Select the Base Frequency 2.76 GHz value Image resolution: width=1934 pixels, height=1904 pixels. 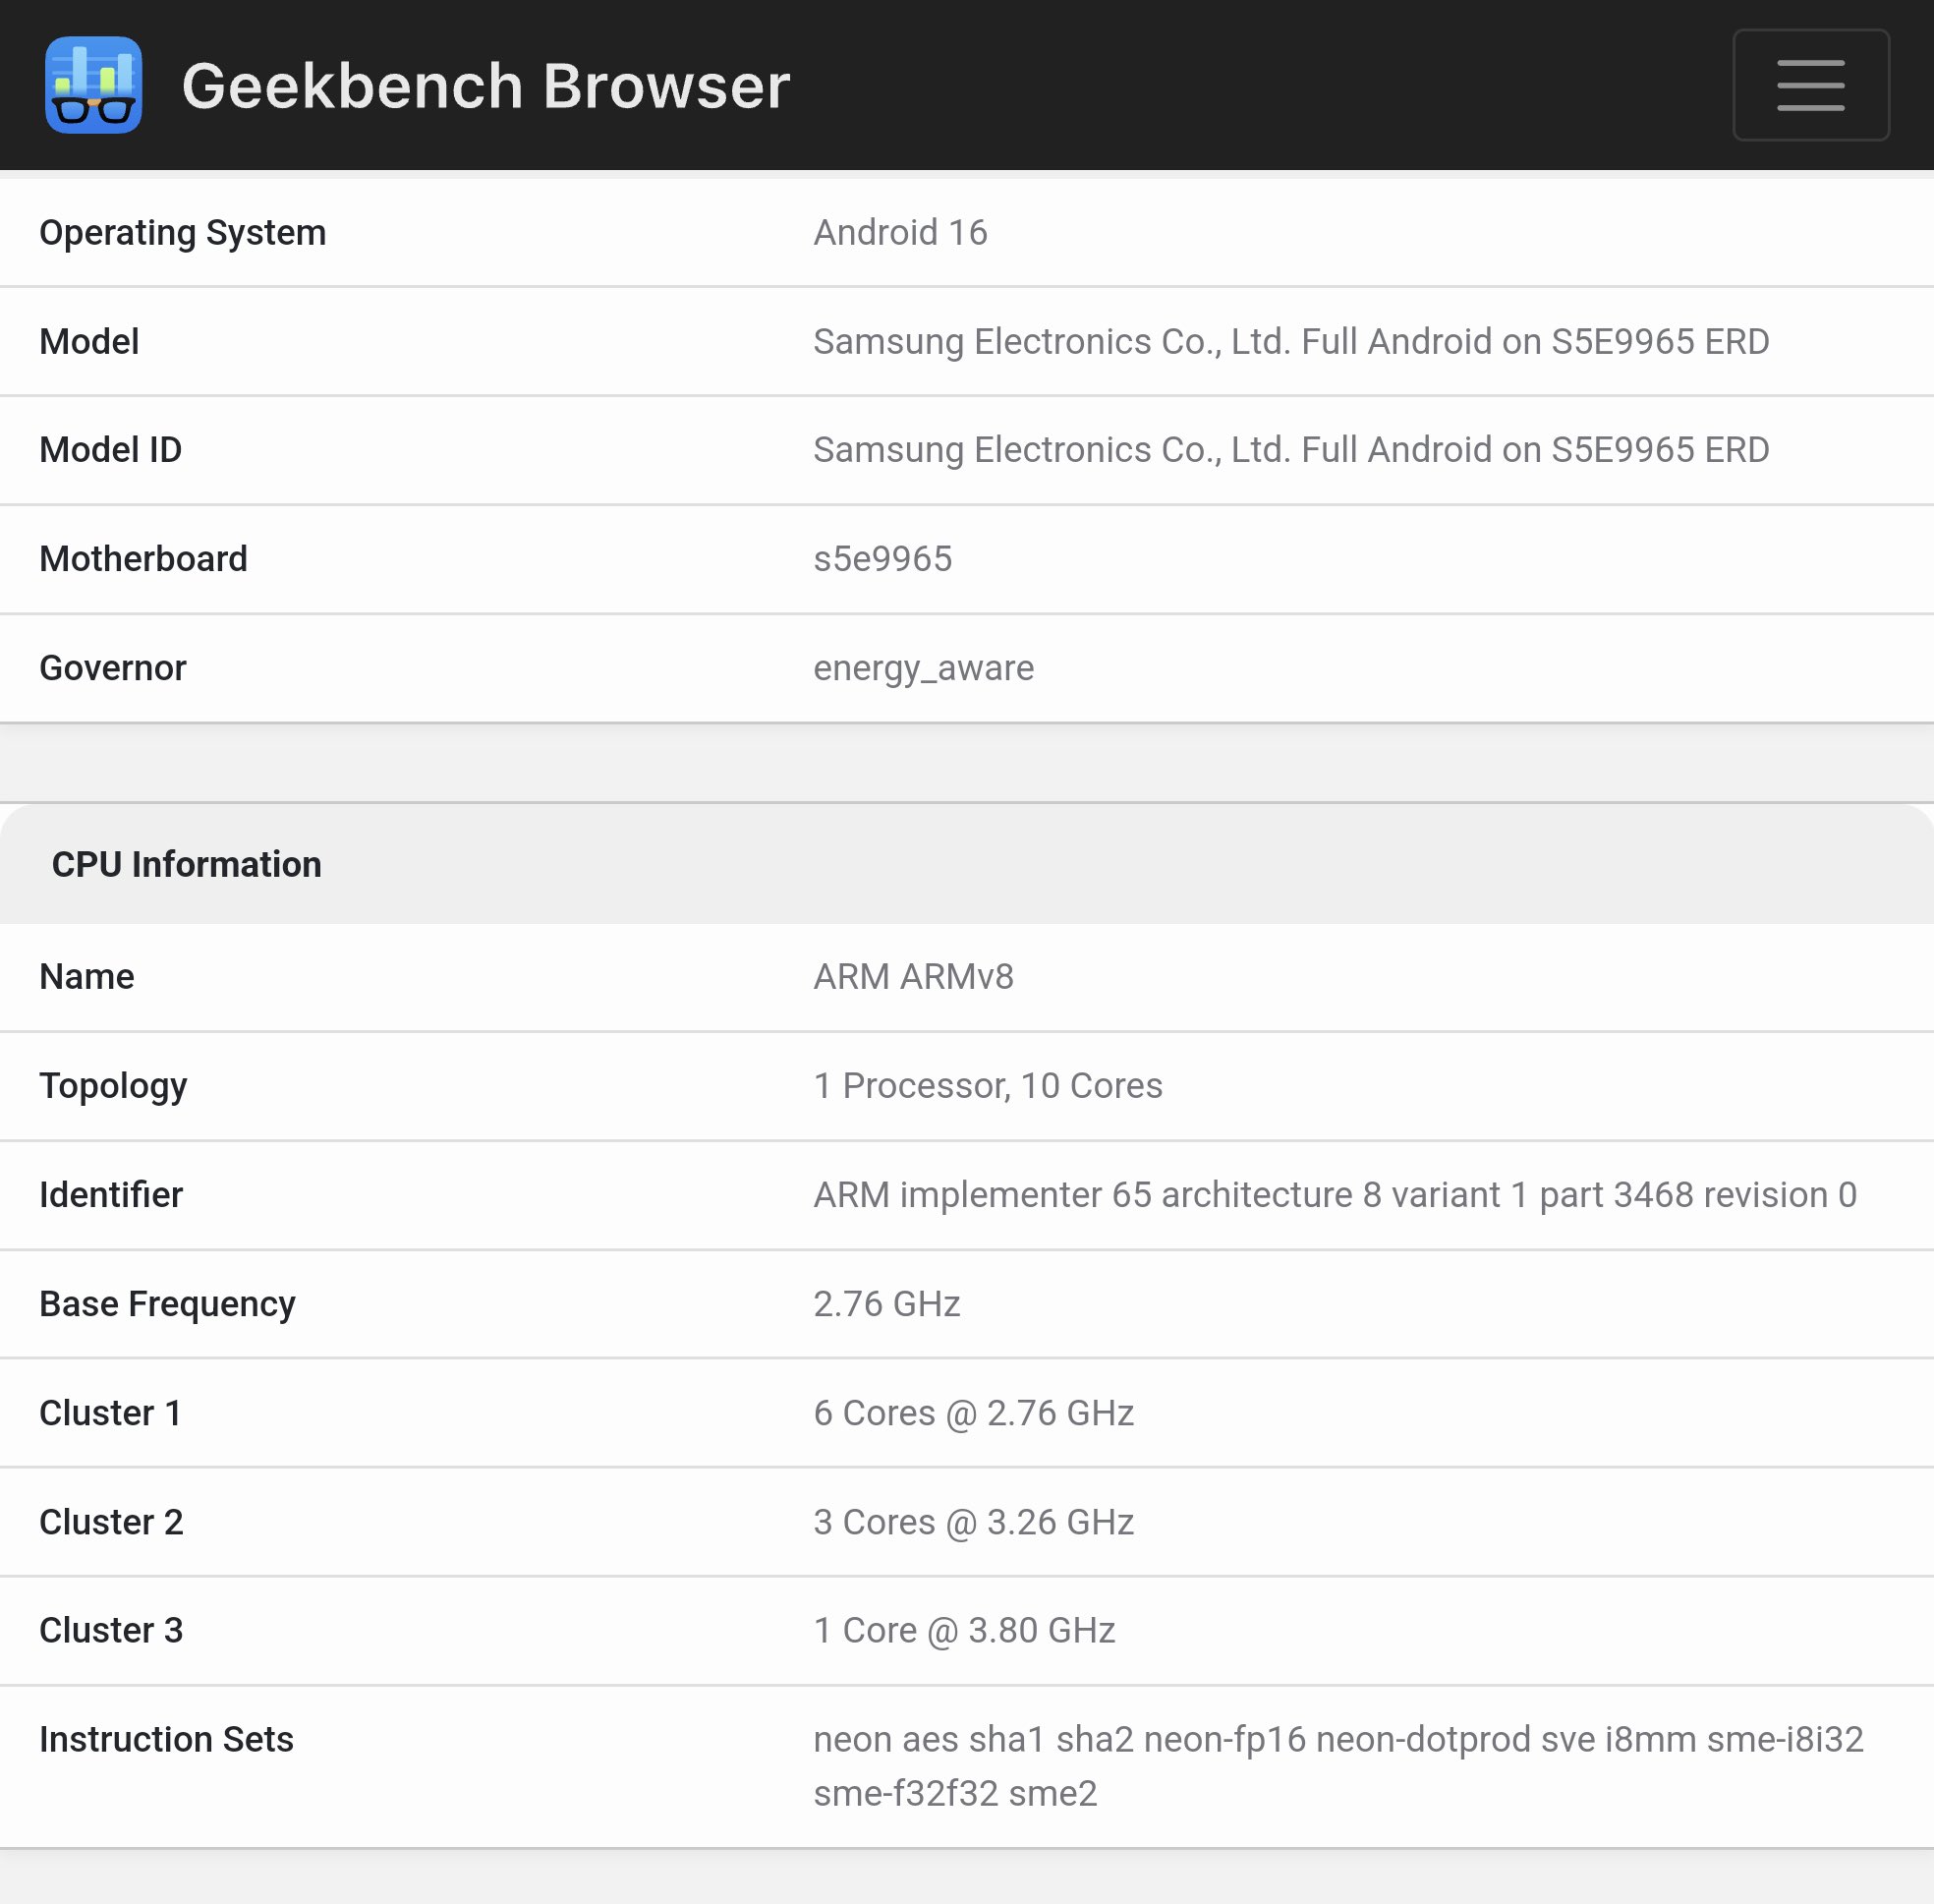point(886,1304)
